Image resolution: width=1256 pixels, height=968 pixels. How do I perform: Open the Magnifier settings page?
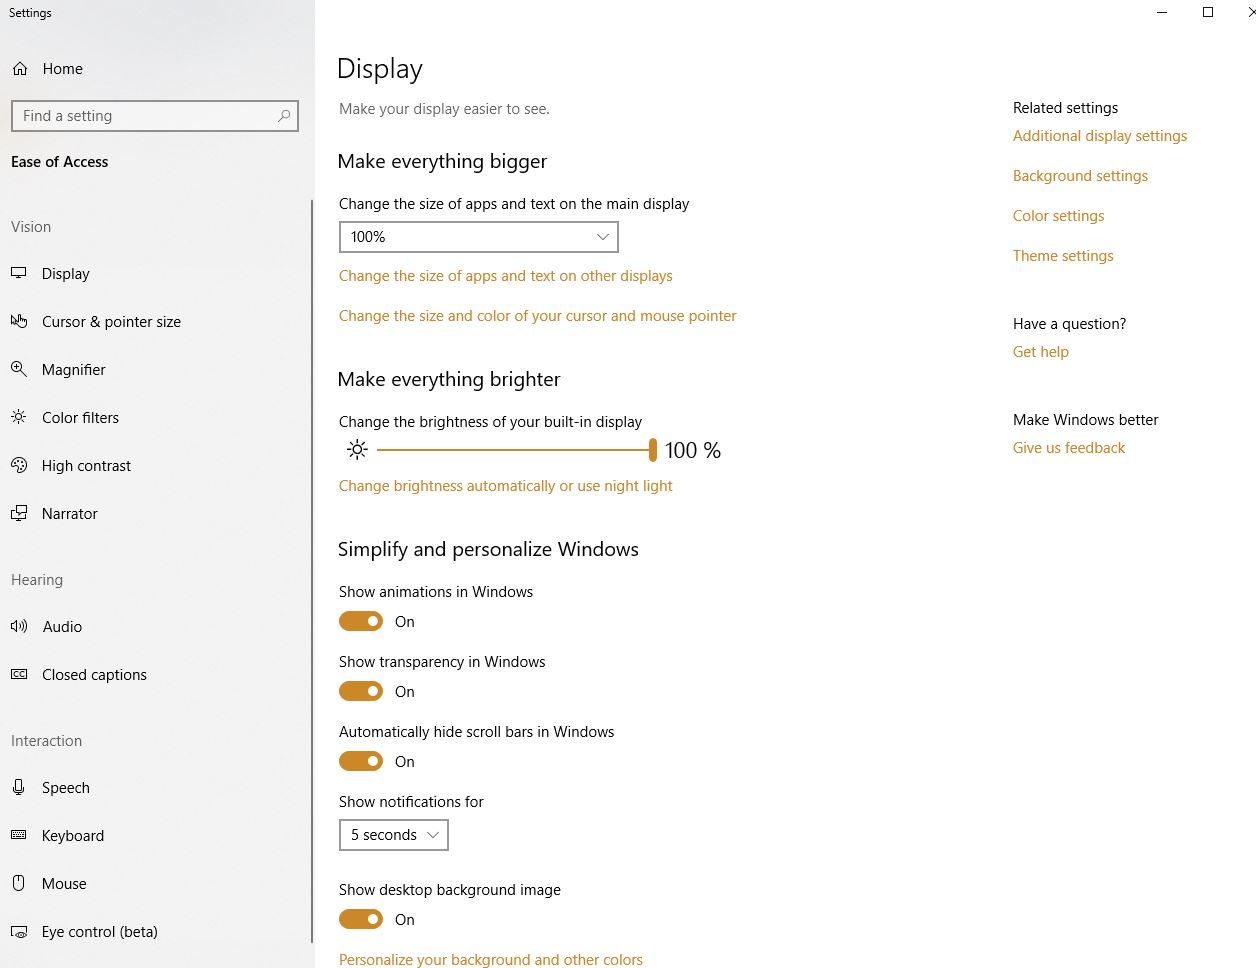[73, 369]
